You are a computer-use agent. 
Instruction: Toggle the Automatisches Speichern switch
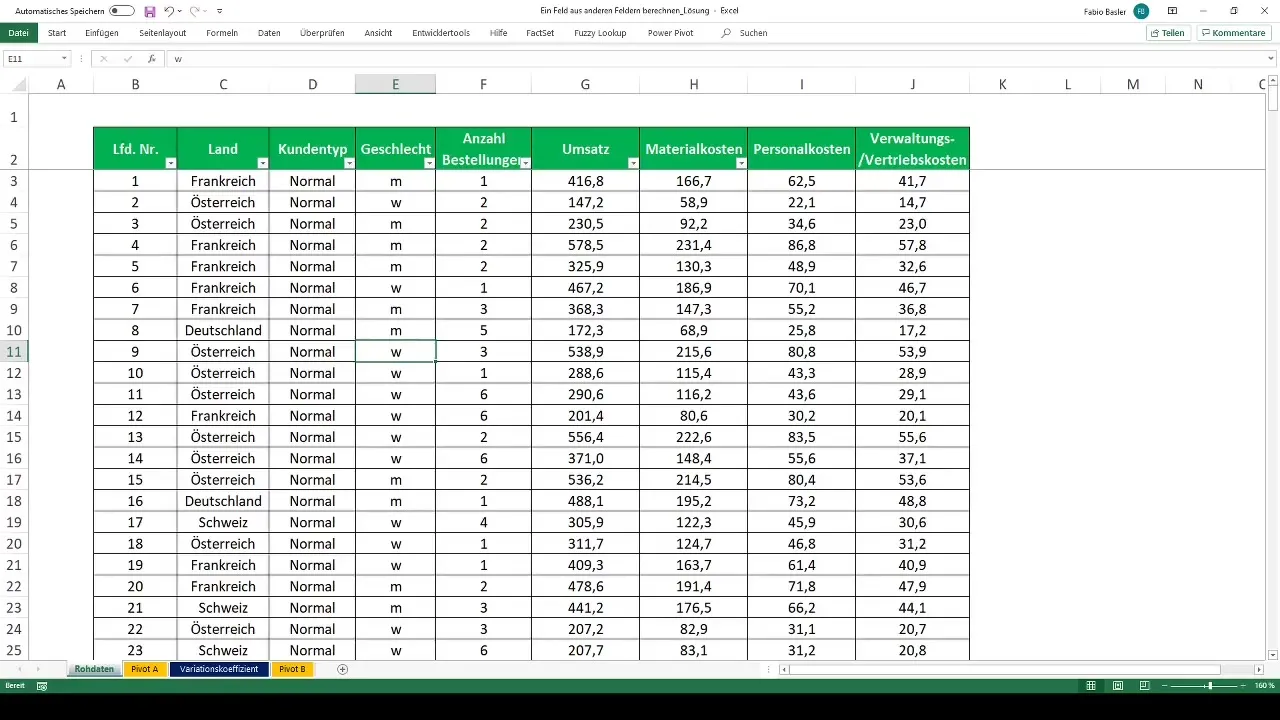pyautogui.click(x=122, y=10)
